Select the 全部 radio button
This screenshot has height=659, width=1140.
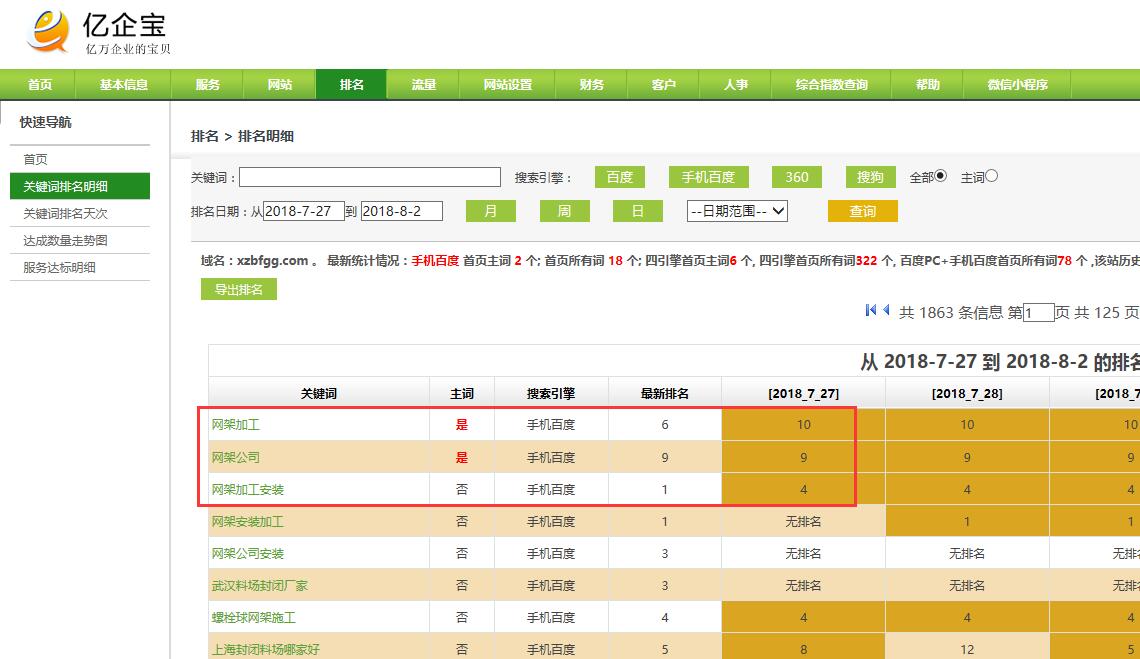click(940, 177)
